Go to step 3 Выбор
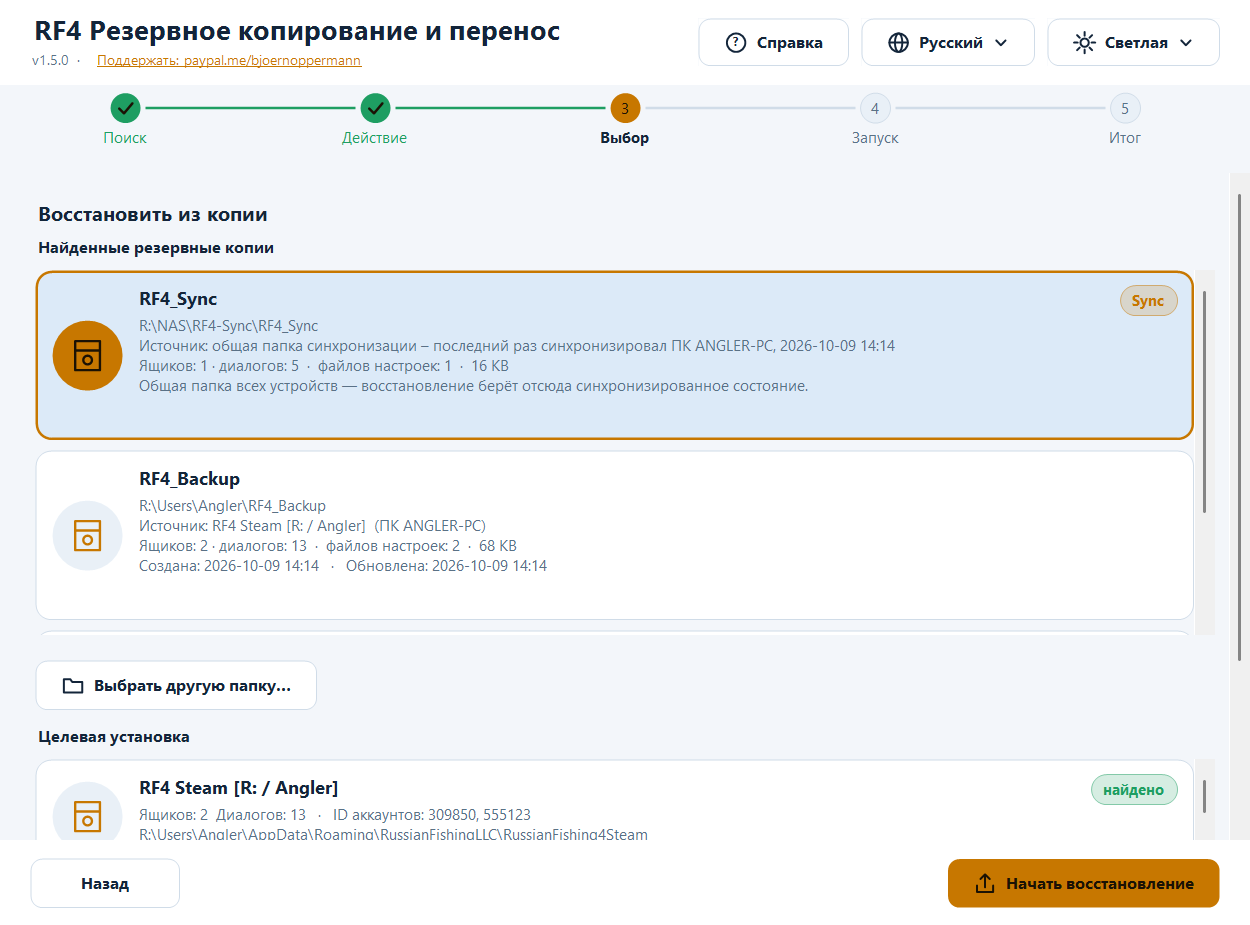1250x925 pixels. coord(625,107)
